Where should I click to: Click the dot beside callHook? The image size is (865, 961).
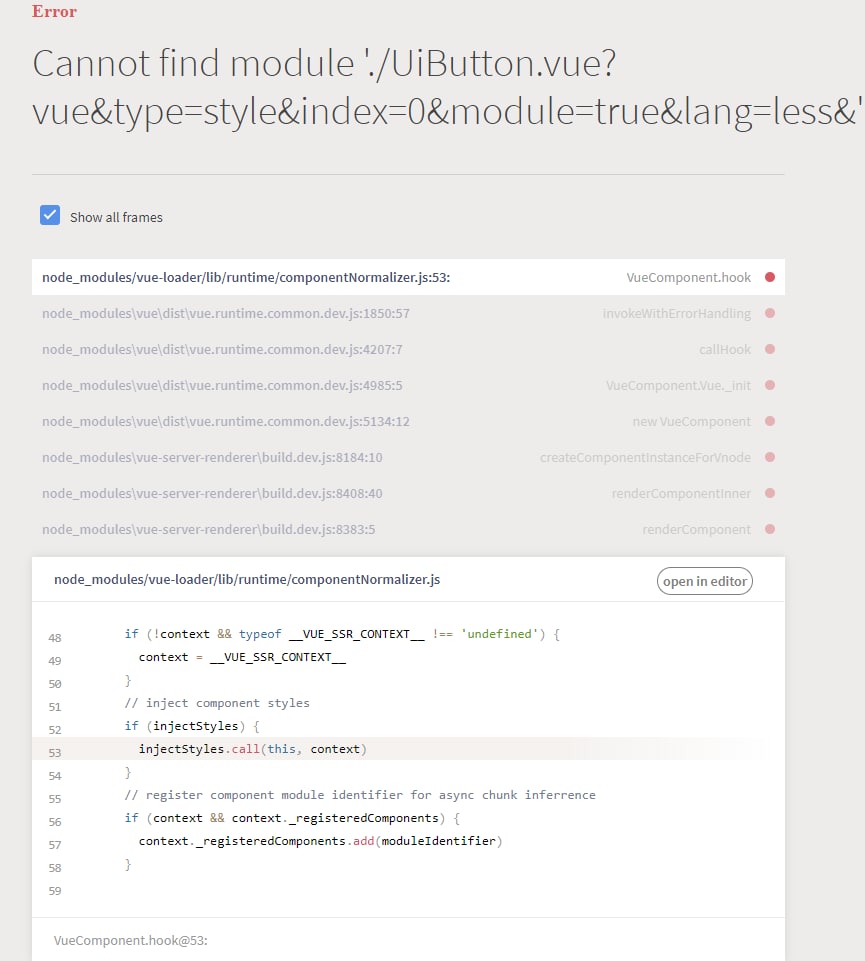coord(770,349)
